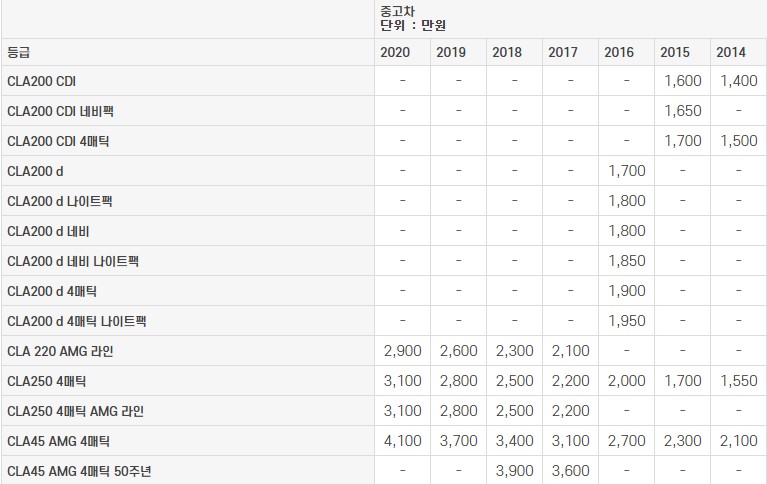Screen dimensions: 767x484
Task: Click 3,100 in CLA250 4매틱 AMG 라인 row
Action: 403,411
